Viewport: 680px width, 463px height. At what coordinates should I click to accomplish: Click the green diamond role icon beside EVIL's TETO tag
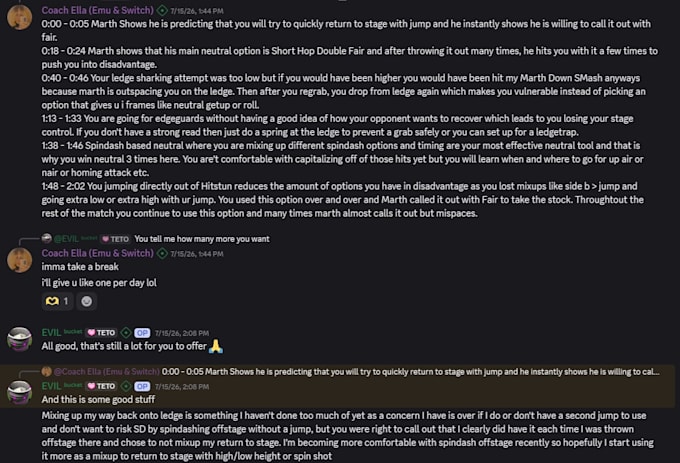126,333
